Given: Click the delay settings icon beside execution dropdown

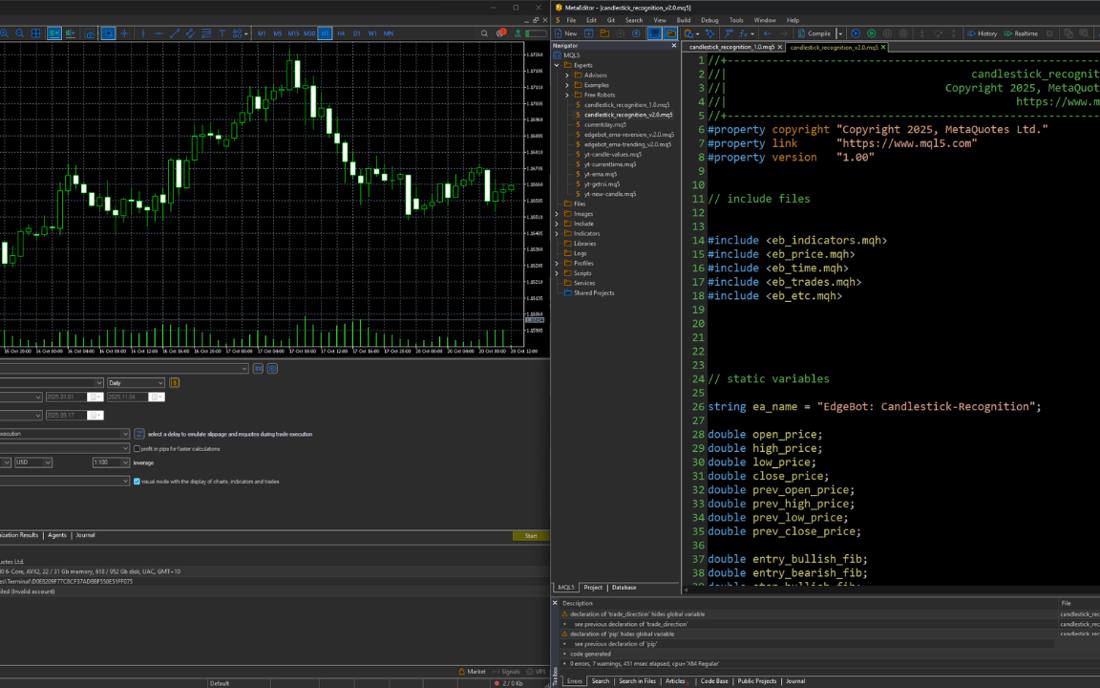Looking at the screenshot, I should (139, 434).
